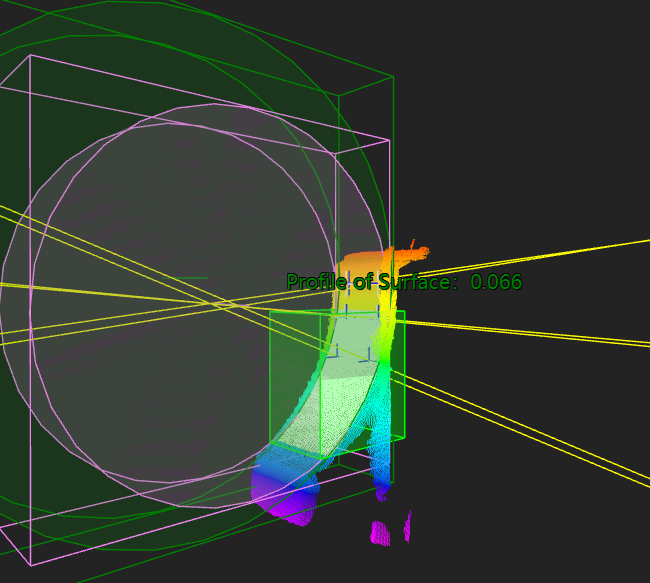The width and height of the screenshot is (650, 583).
Task: Click the bottom-left corner of the pink bounding box
Action: [x=31, y=565]
